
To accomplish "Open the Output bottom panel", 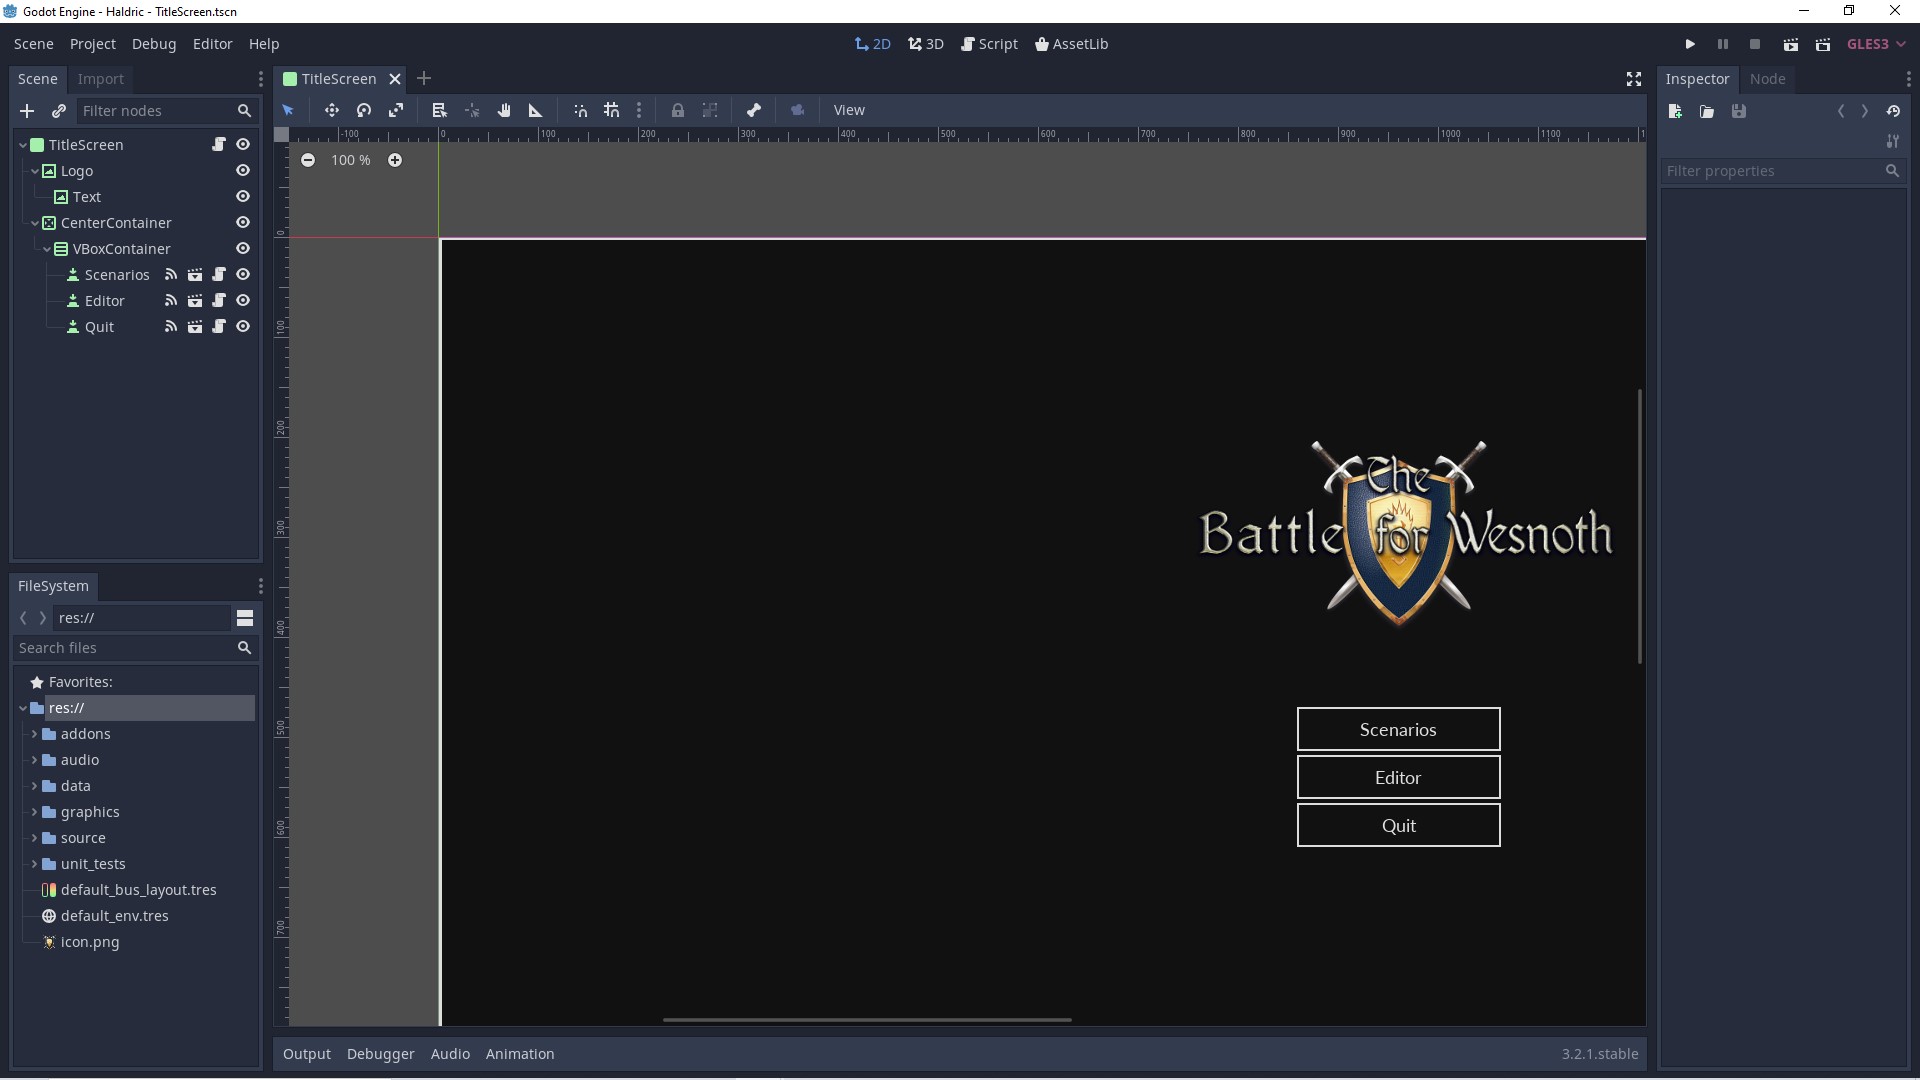I will (307, 1054).
